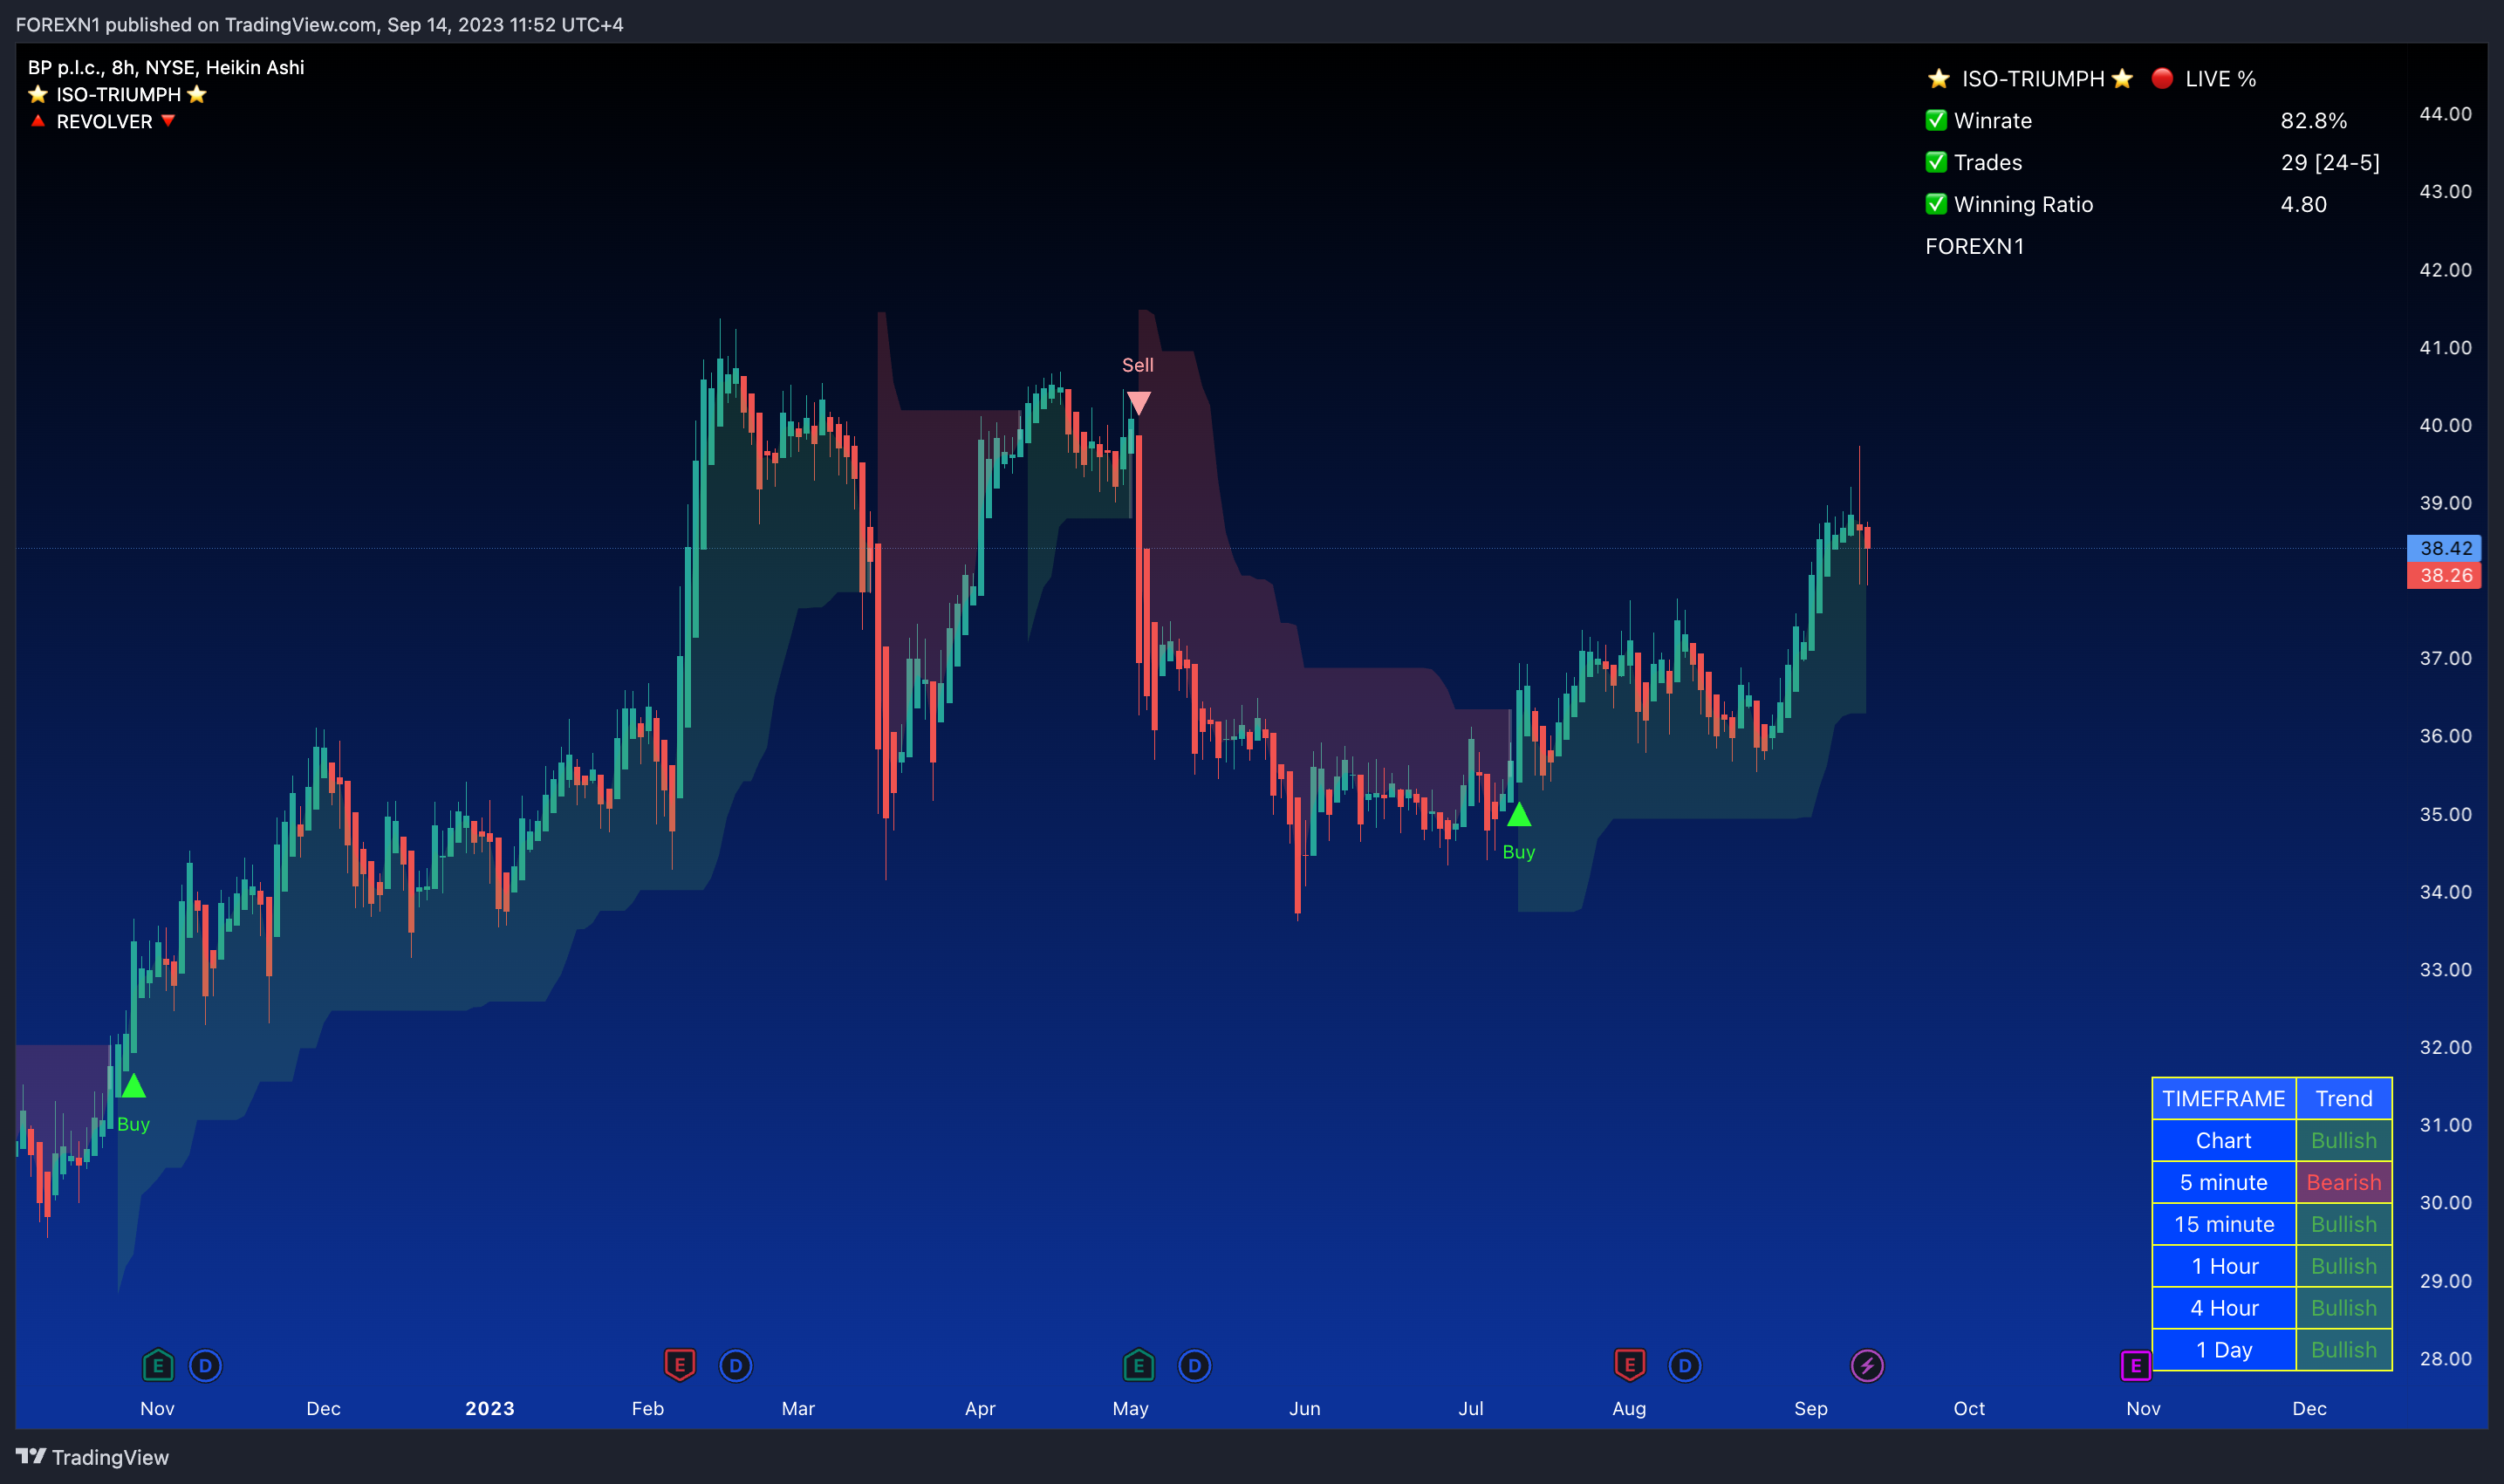Click the green earnings E icon near Nov 2022
Screen dimensions: 2504x1484
(157, 1365)
